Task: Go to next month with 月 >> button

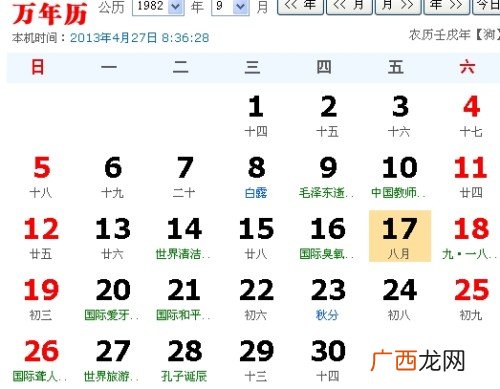Action: (x=398, y=6)
